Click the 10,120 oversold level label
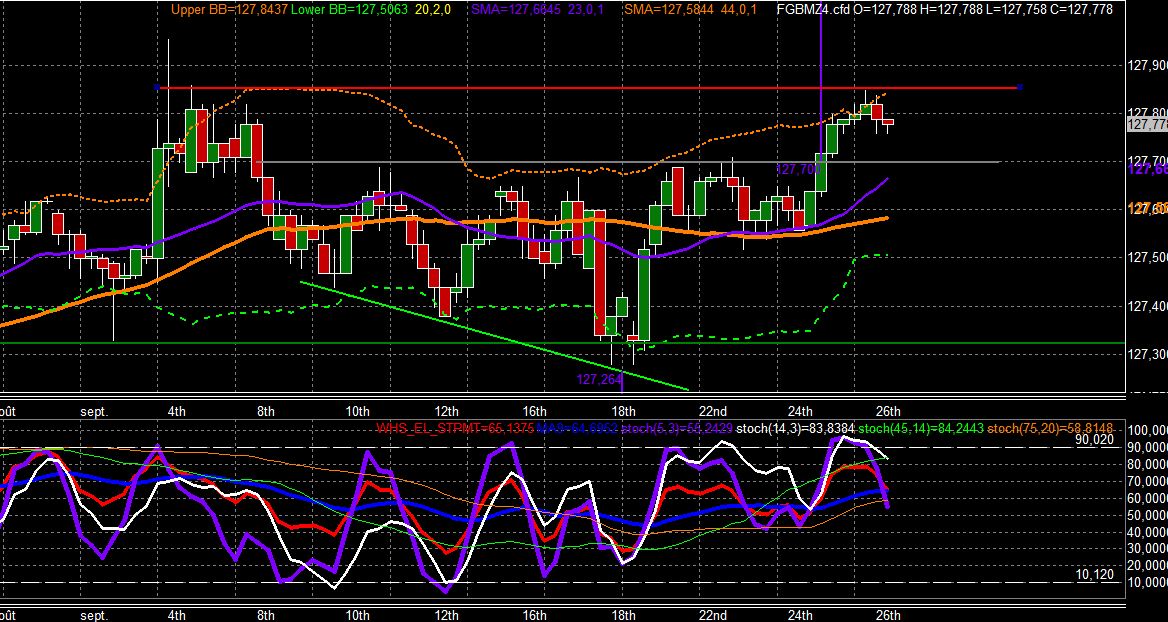1168x622 pixels. click(1094, 574)
